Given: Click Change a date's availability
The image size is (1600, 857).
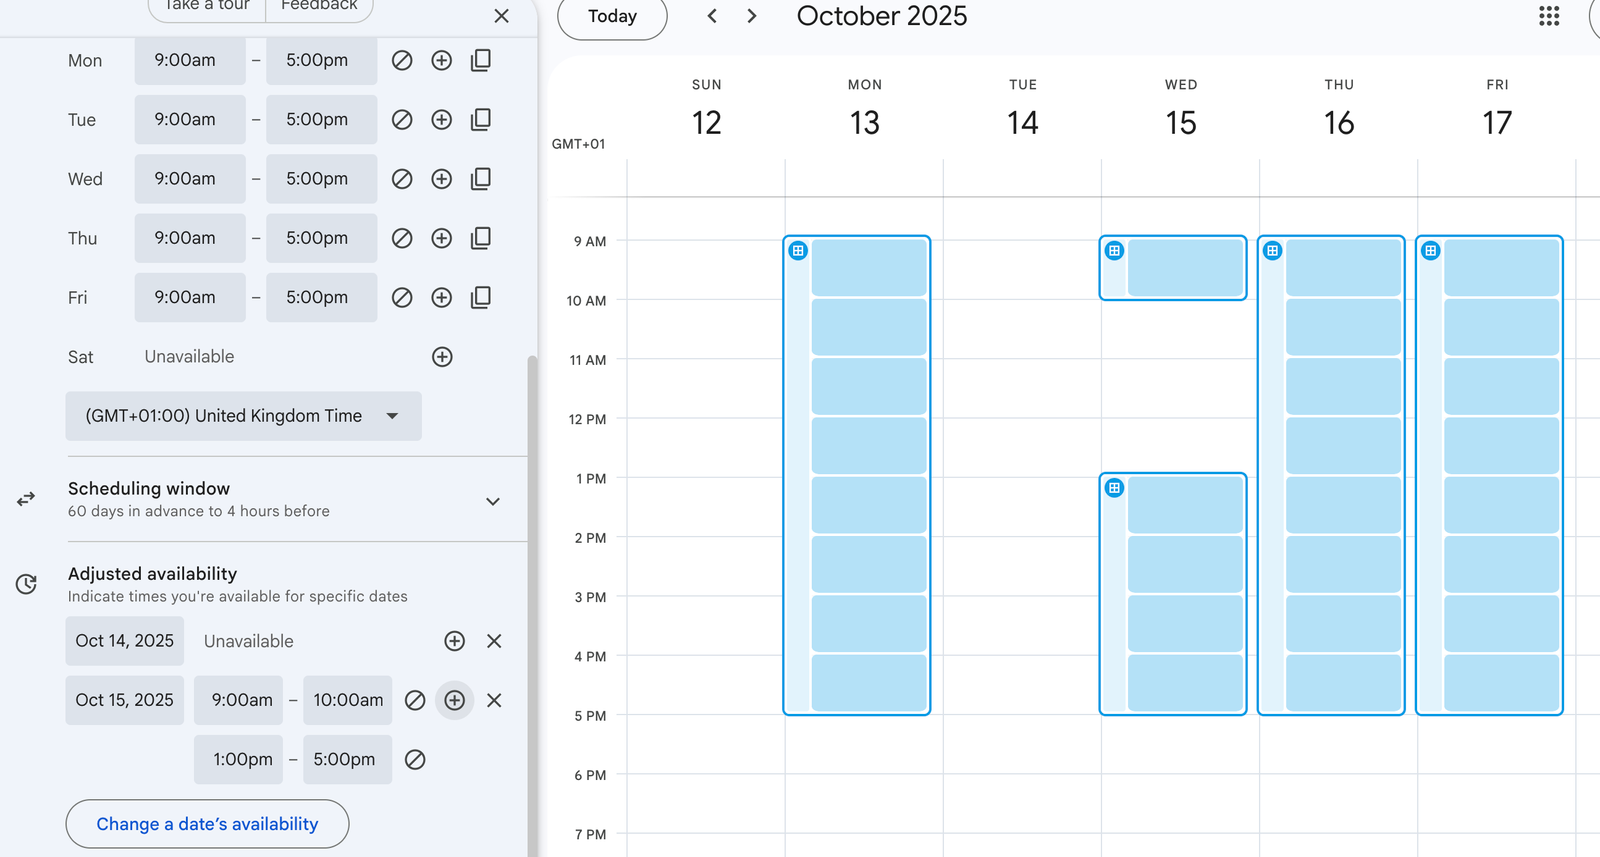Looking at the screenshot, I should pyautogui.click(x=207, y=824).
